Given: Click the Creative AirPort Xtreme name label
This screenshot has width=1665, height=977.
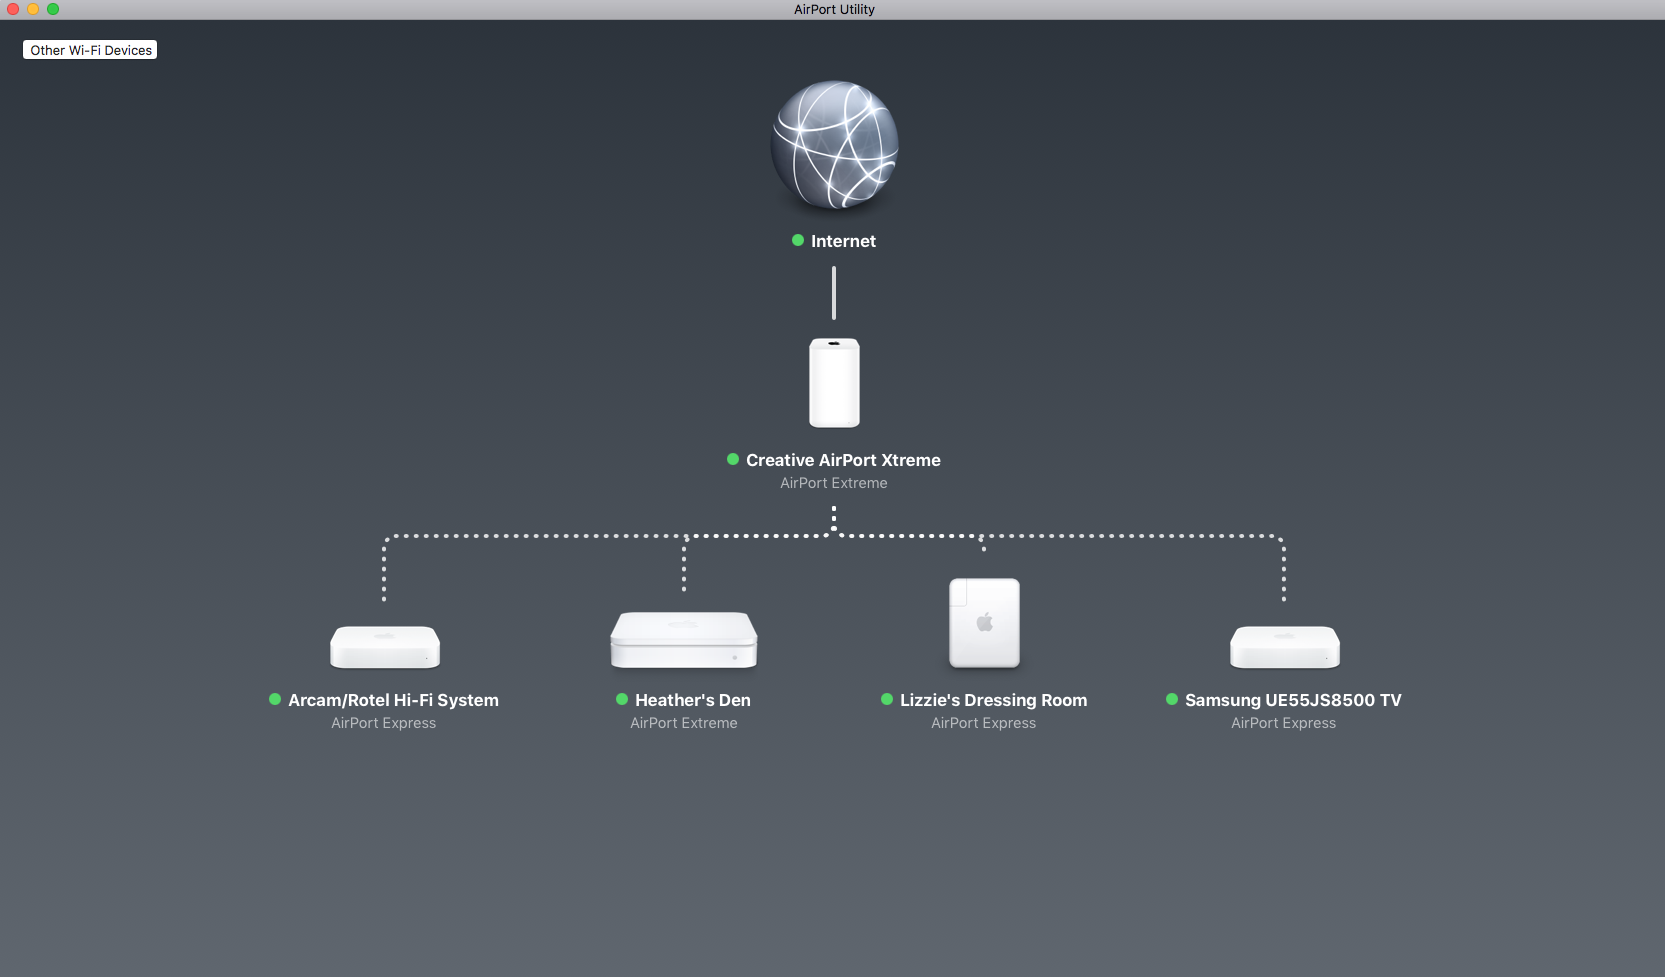Looking at the screenshot, I should 843,460.
